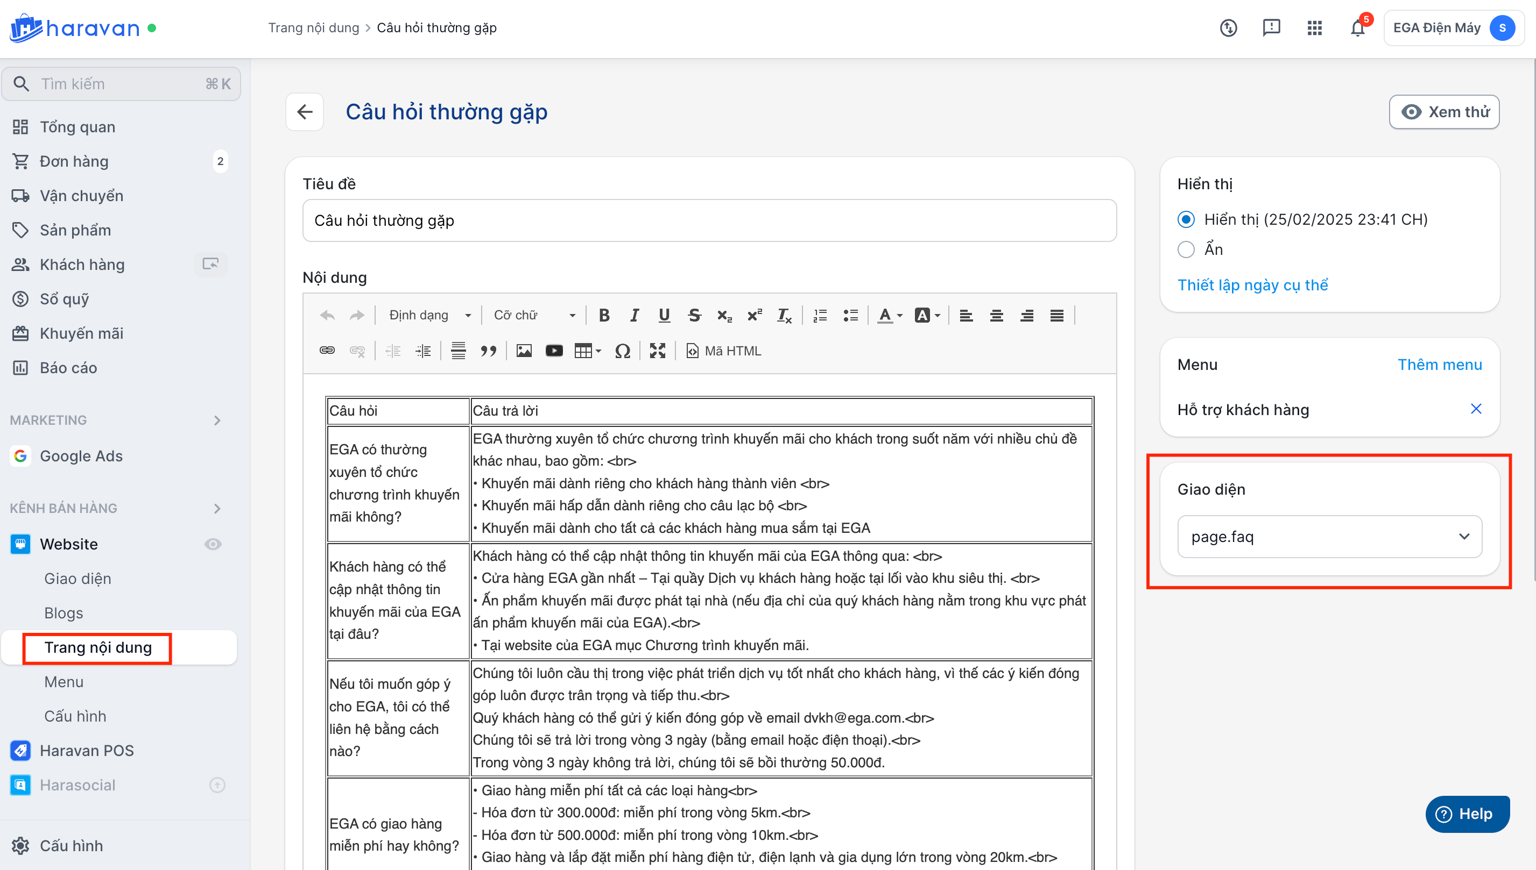The height and width of the screenshot is (870, 1536).
Task: Click the Xem thử preview button
Action: point(1444,112)
